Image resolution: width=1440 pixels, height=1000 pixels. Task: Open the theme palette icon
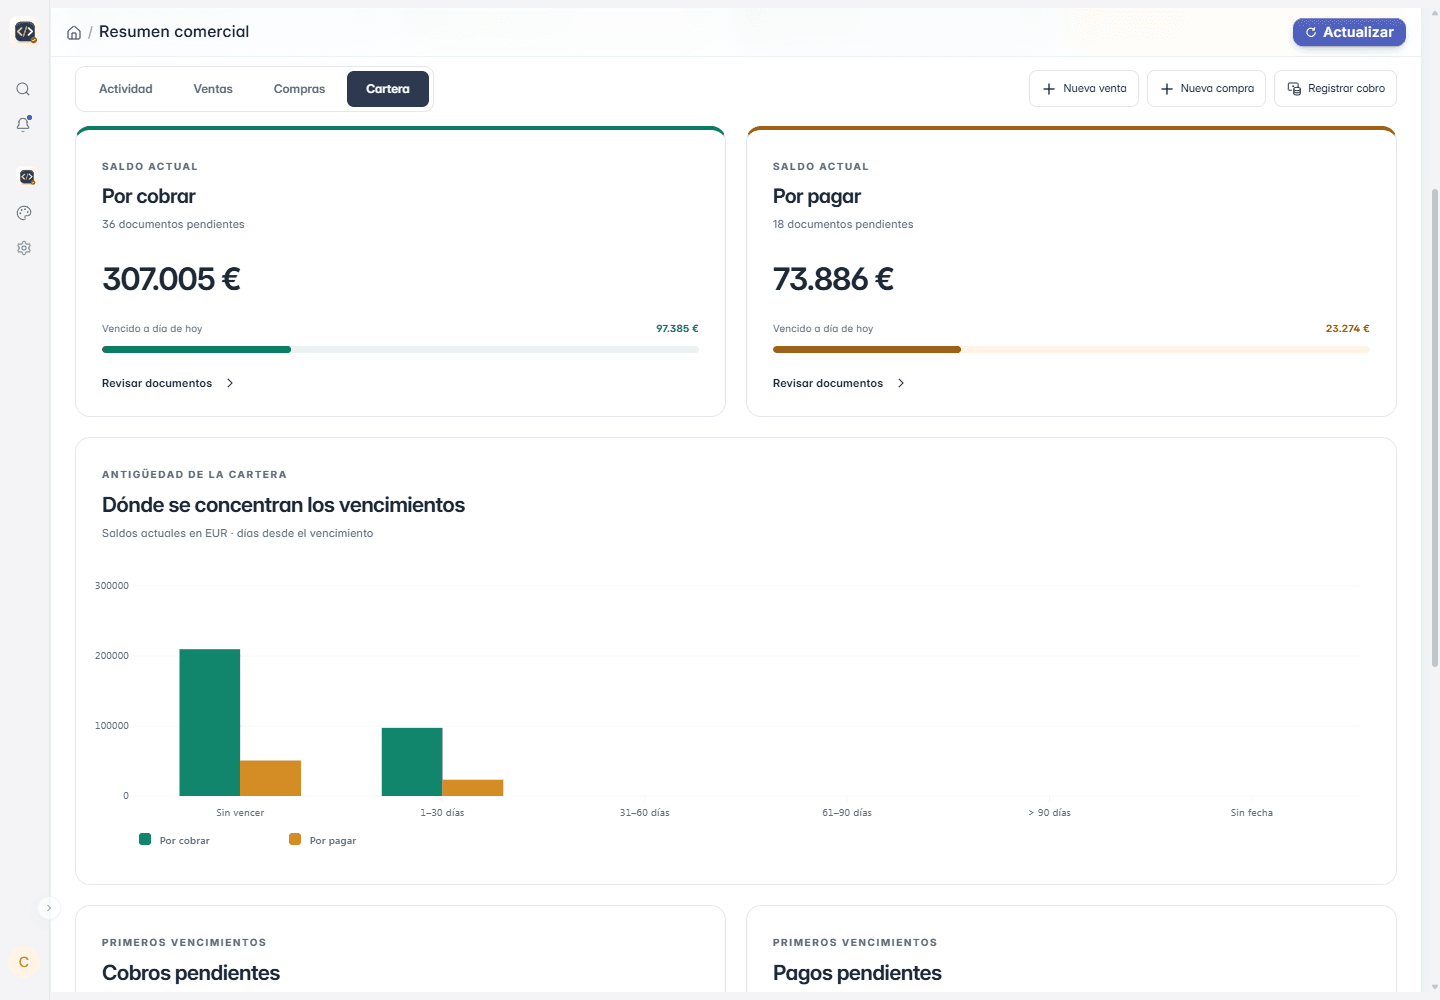[24, 213]
